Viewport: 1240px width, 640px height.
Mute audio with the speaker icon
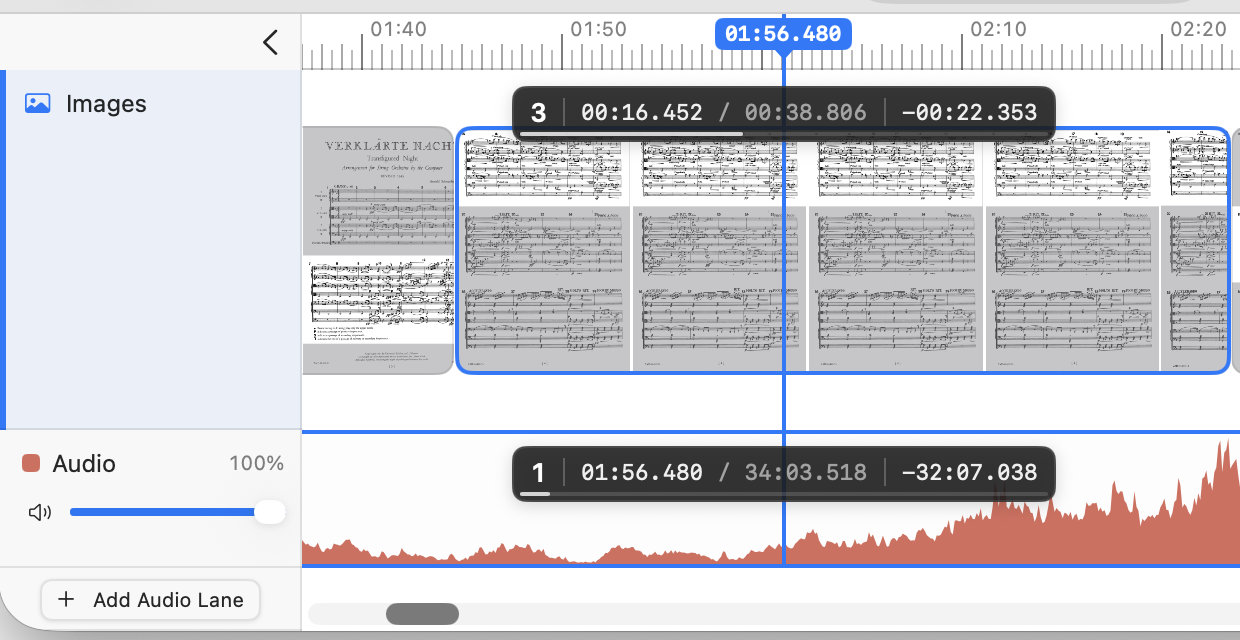(x=39, y=513)
